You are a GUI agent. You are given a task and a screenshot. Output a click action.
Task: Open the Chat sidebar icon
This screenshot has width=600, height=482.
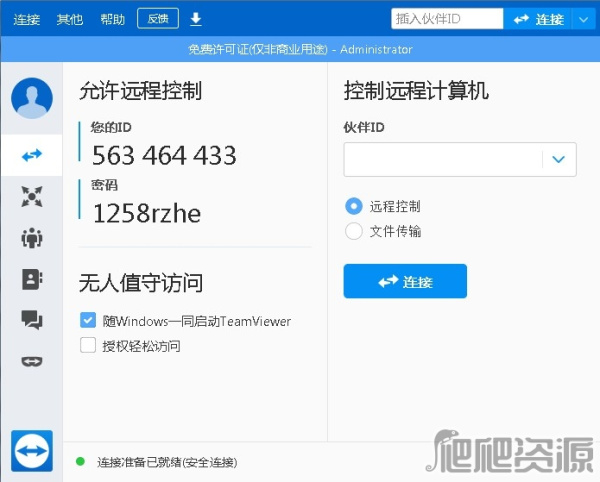pos(32,320)
